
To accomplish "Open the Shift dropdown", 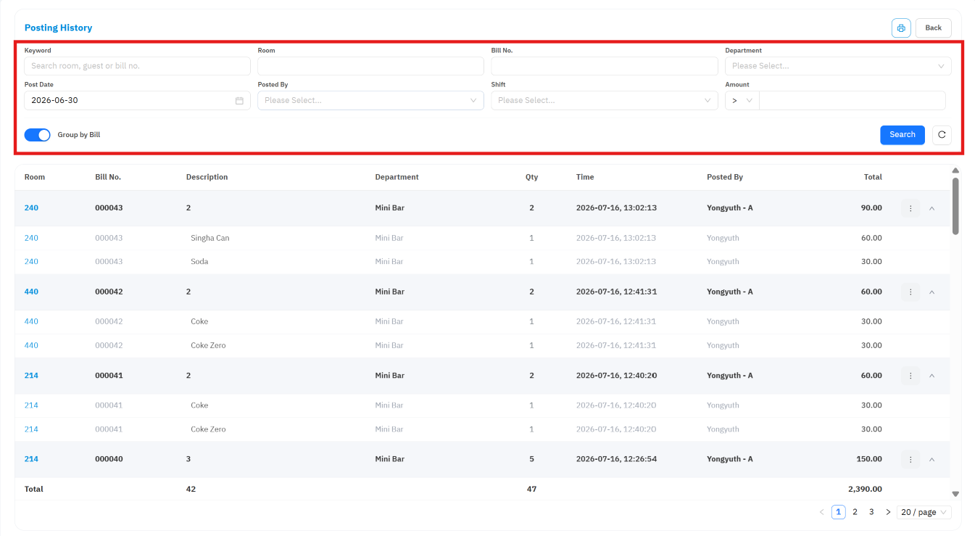I will coord(604,101).
